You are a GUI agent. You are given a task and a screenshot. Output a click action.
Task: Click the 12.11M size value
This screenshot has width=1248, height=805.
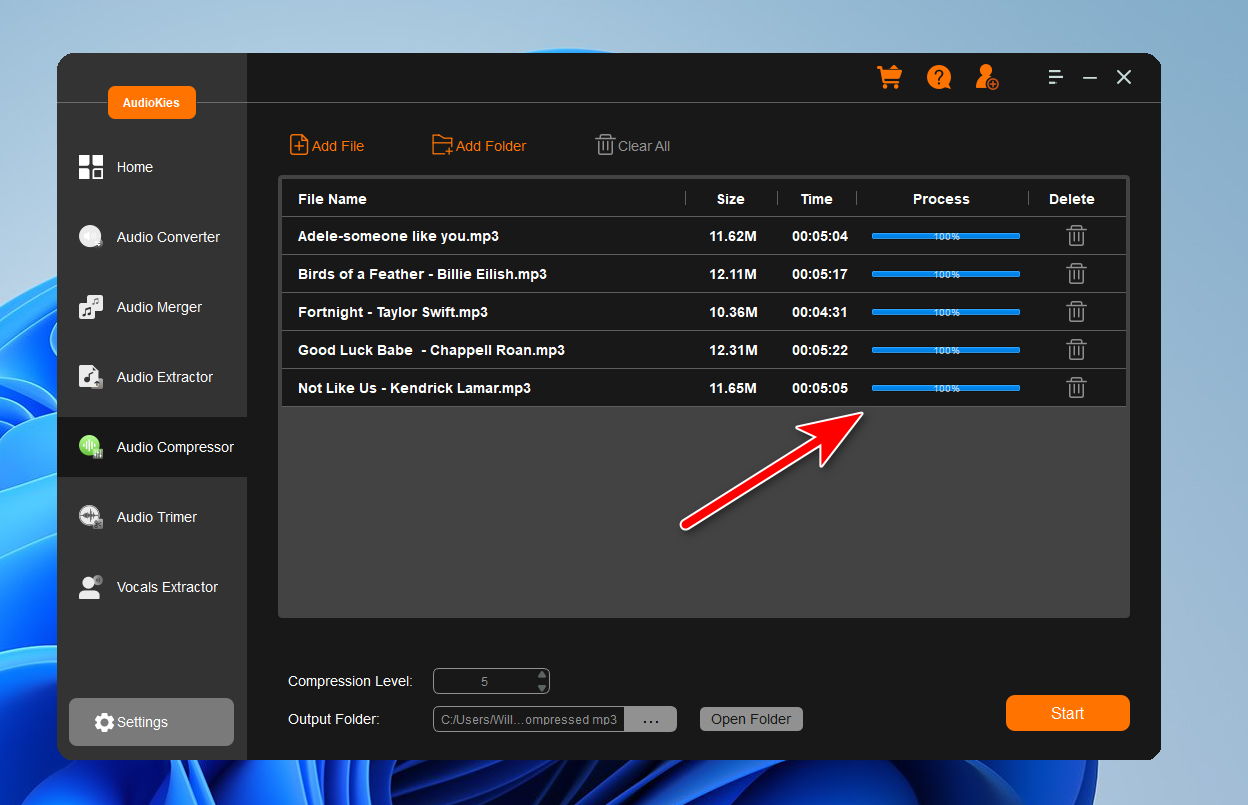click(733, 274)
